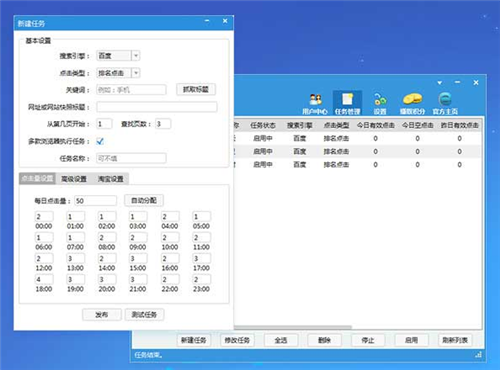The width and height of the screenshot is (500, 370).
Task: Select the click count field for 00:00
Action: tap(44, 216)
